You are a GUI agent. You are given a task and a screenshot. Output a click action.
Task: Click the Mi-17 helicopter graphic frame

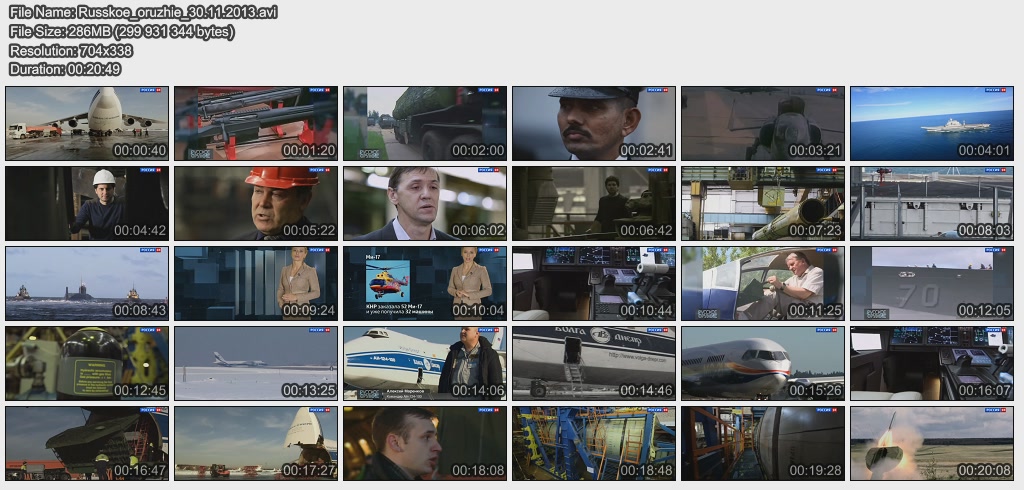424,283
